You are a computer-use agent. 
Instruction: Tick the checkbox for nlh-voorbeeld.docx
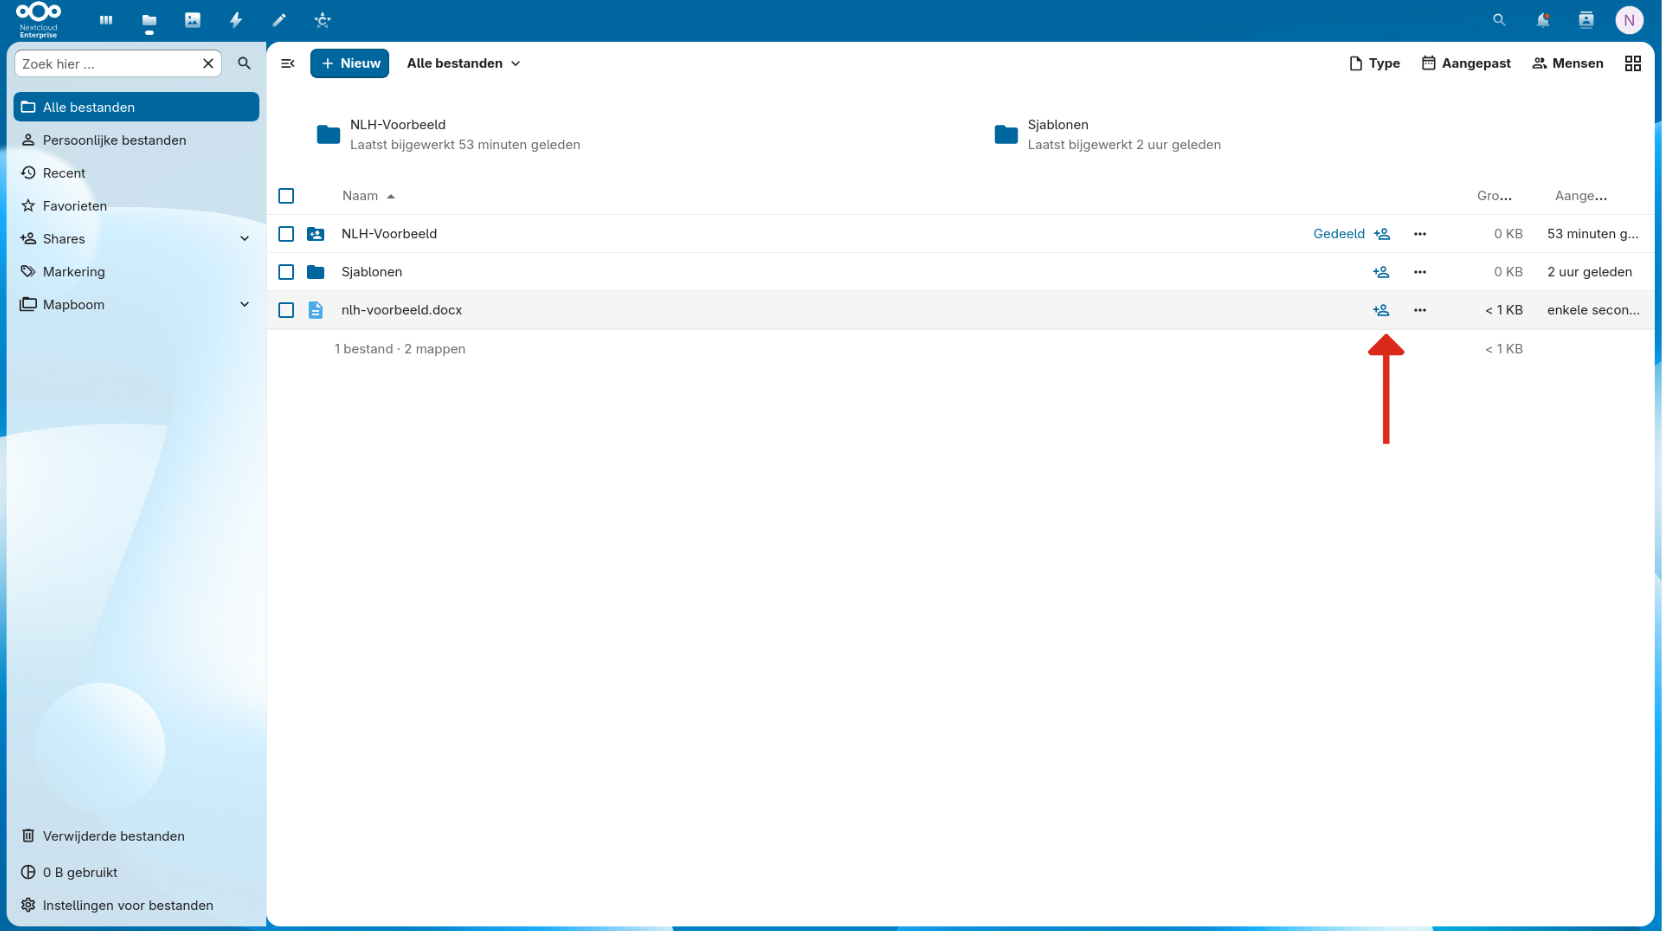(x=286, y=310)
